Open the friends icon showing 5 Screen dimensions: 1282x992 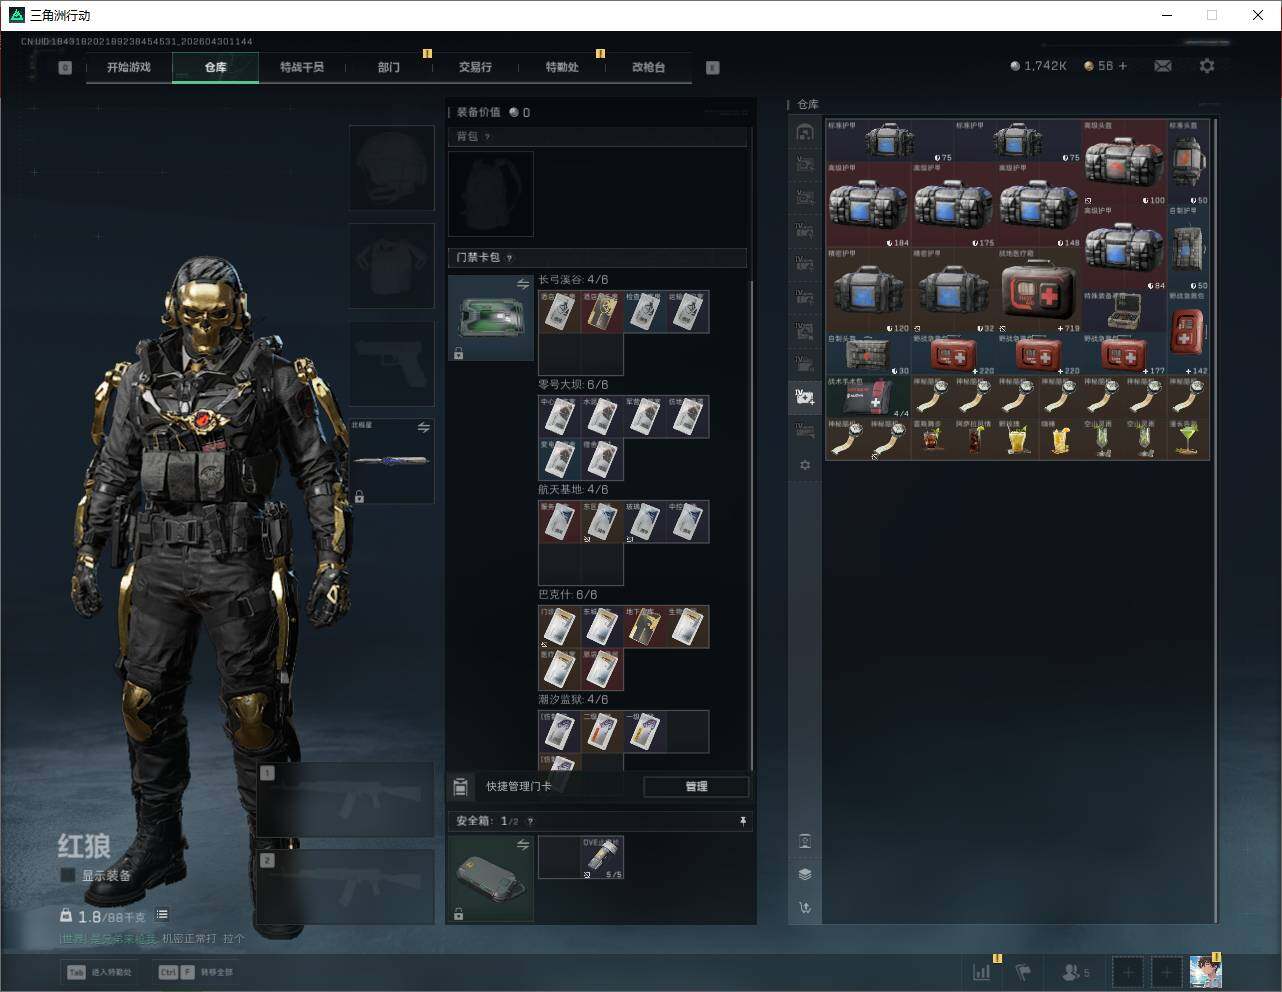1076,972
